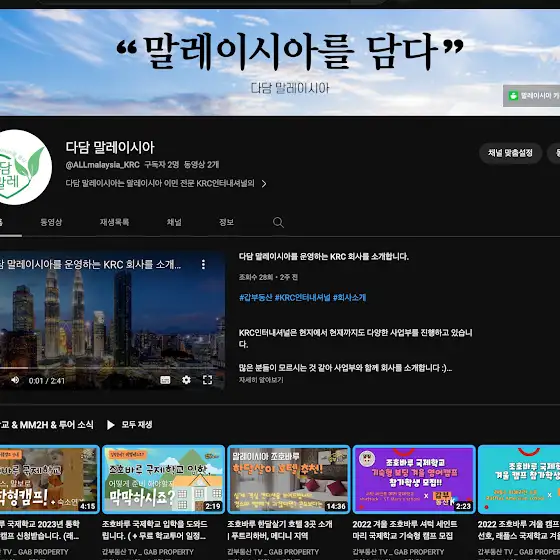Click channel name under the 2:19 video
560x560 pixels.
coord(148,552)
